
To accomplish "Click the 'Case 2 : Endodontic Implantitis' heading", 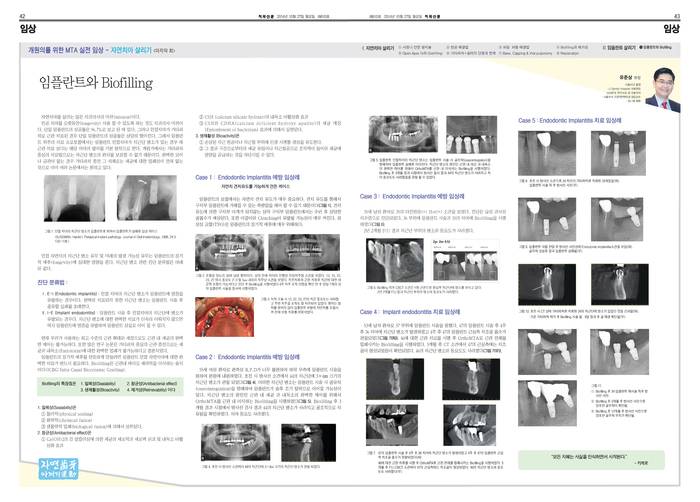I will click(x=247, y=357).
